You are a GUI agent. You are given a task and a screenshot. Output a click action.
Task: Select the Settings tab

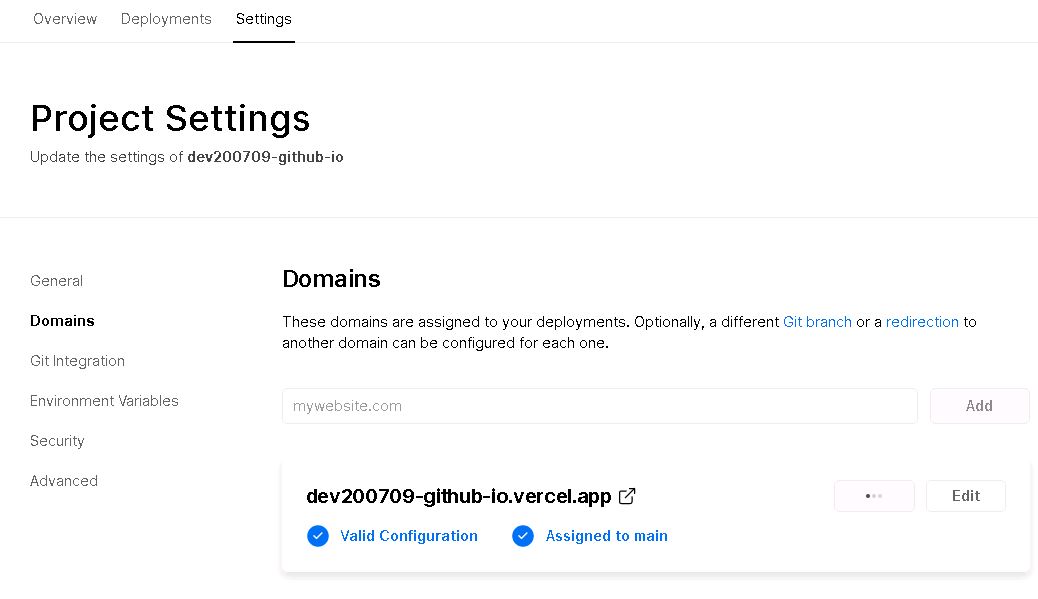(x=263, y=19)
